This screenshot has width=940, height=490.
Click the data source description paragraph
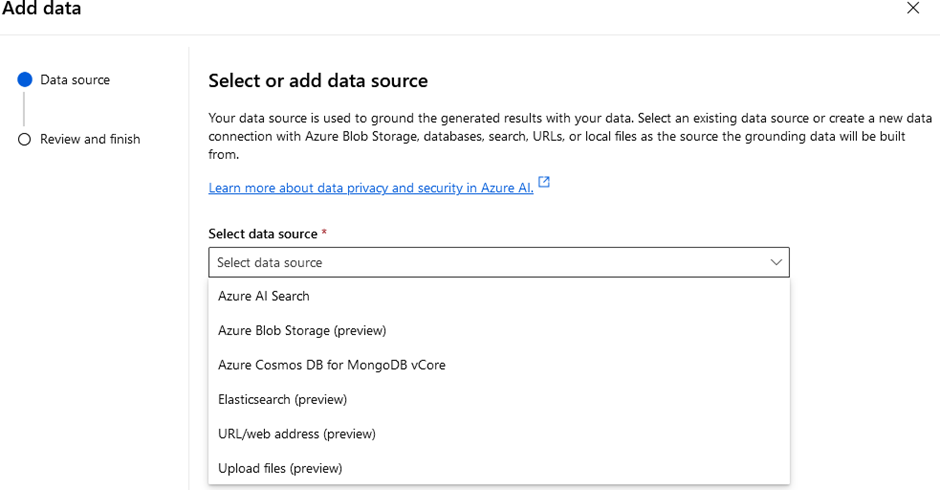[556, 137]
